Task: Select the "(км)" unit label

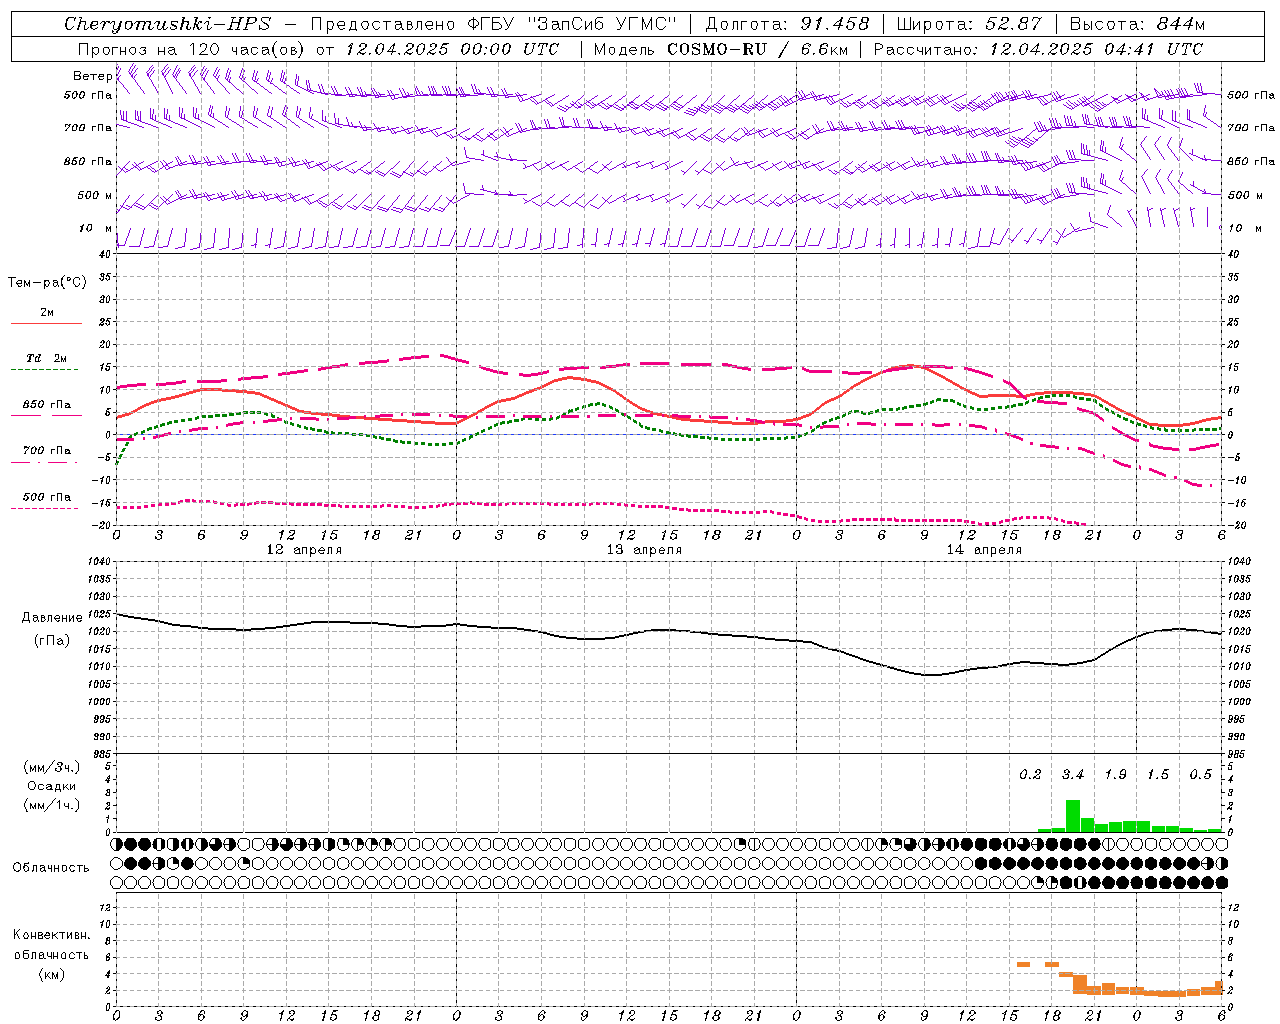Action: pos(51,974)
